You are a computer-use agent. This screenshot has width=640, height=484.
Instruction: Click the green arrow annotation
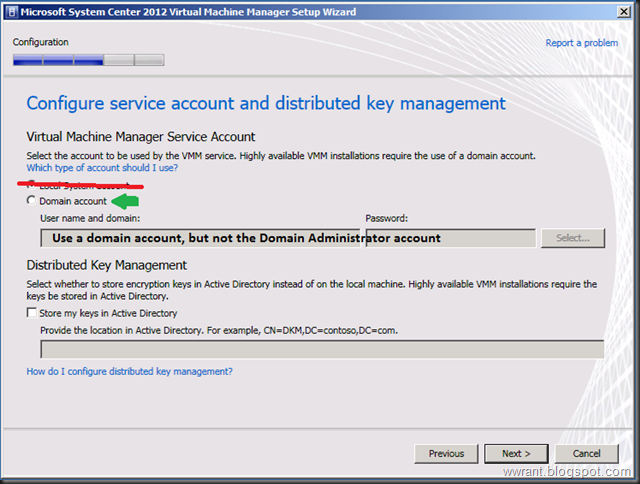coord(126,201)
